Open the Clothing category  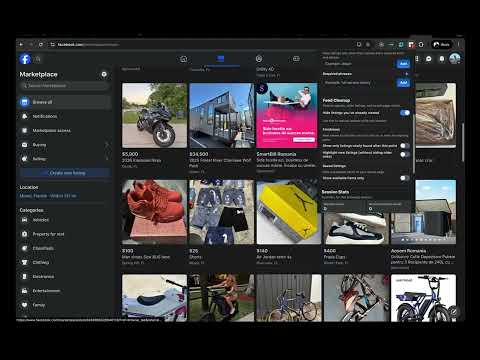coord(65,262)
